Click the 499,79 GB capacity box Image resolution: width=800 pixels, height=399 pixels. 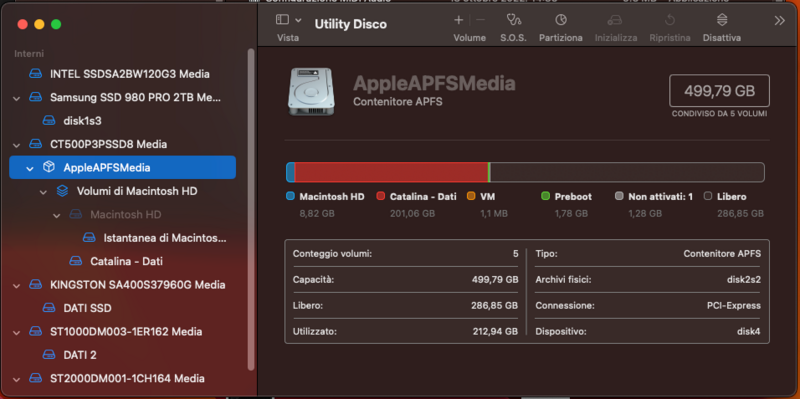719,91
